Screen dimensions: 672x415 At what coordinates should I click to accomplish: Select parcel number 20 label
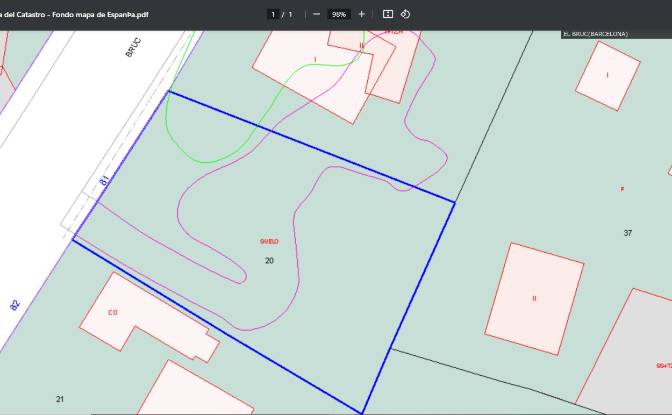pos(270,261)
